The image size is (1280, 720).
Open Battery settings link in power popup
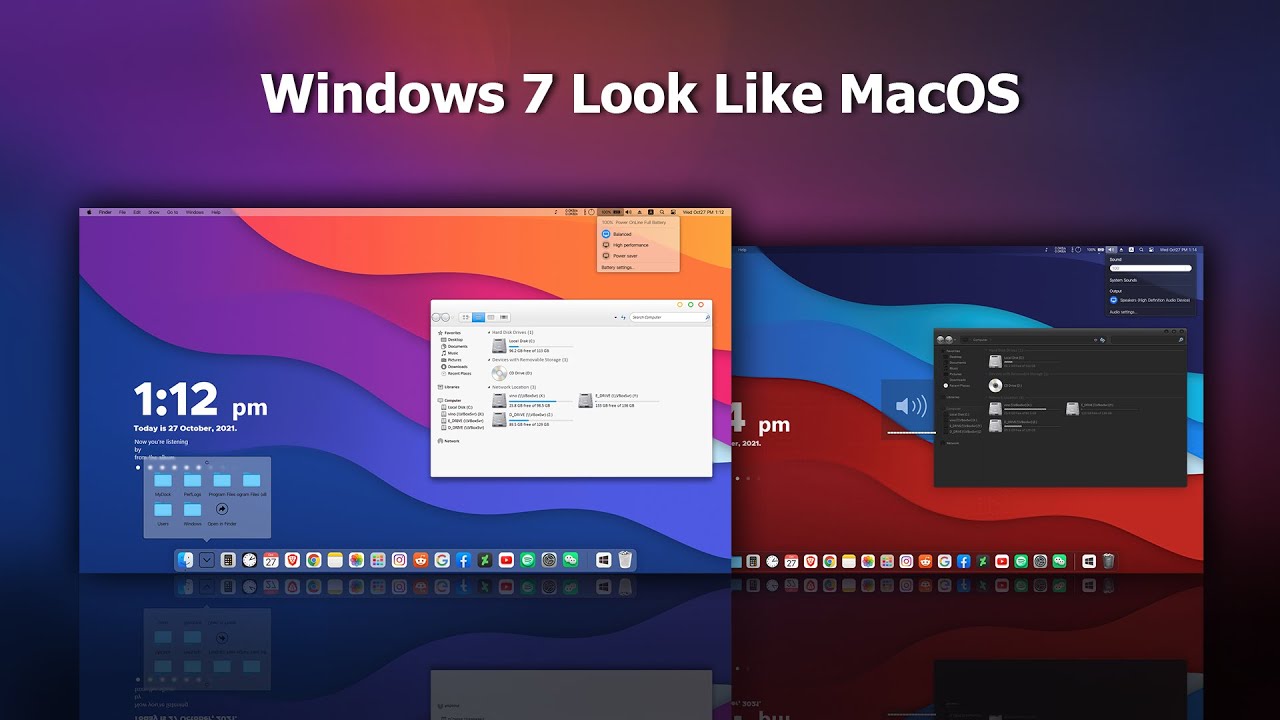pyautogui.click(x=618, y=267)
